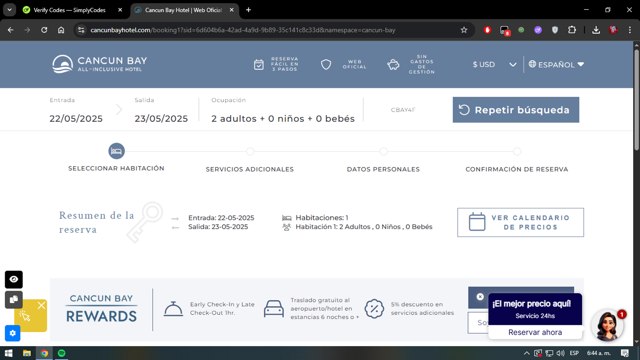Bookmark this page with the star icon
The width and height of the screenshot is (640, 360).
(464, 30)
